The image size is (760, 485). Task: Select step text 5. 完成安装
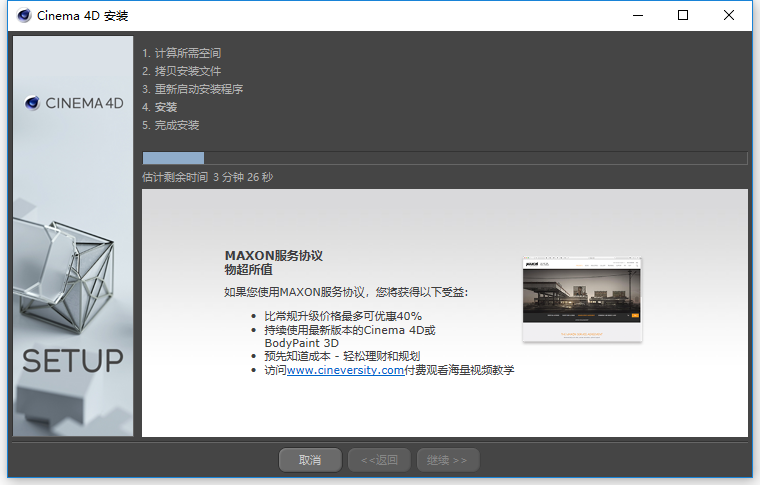[171, 125]
